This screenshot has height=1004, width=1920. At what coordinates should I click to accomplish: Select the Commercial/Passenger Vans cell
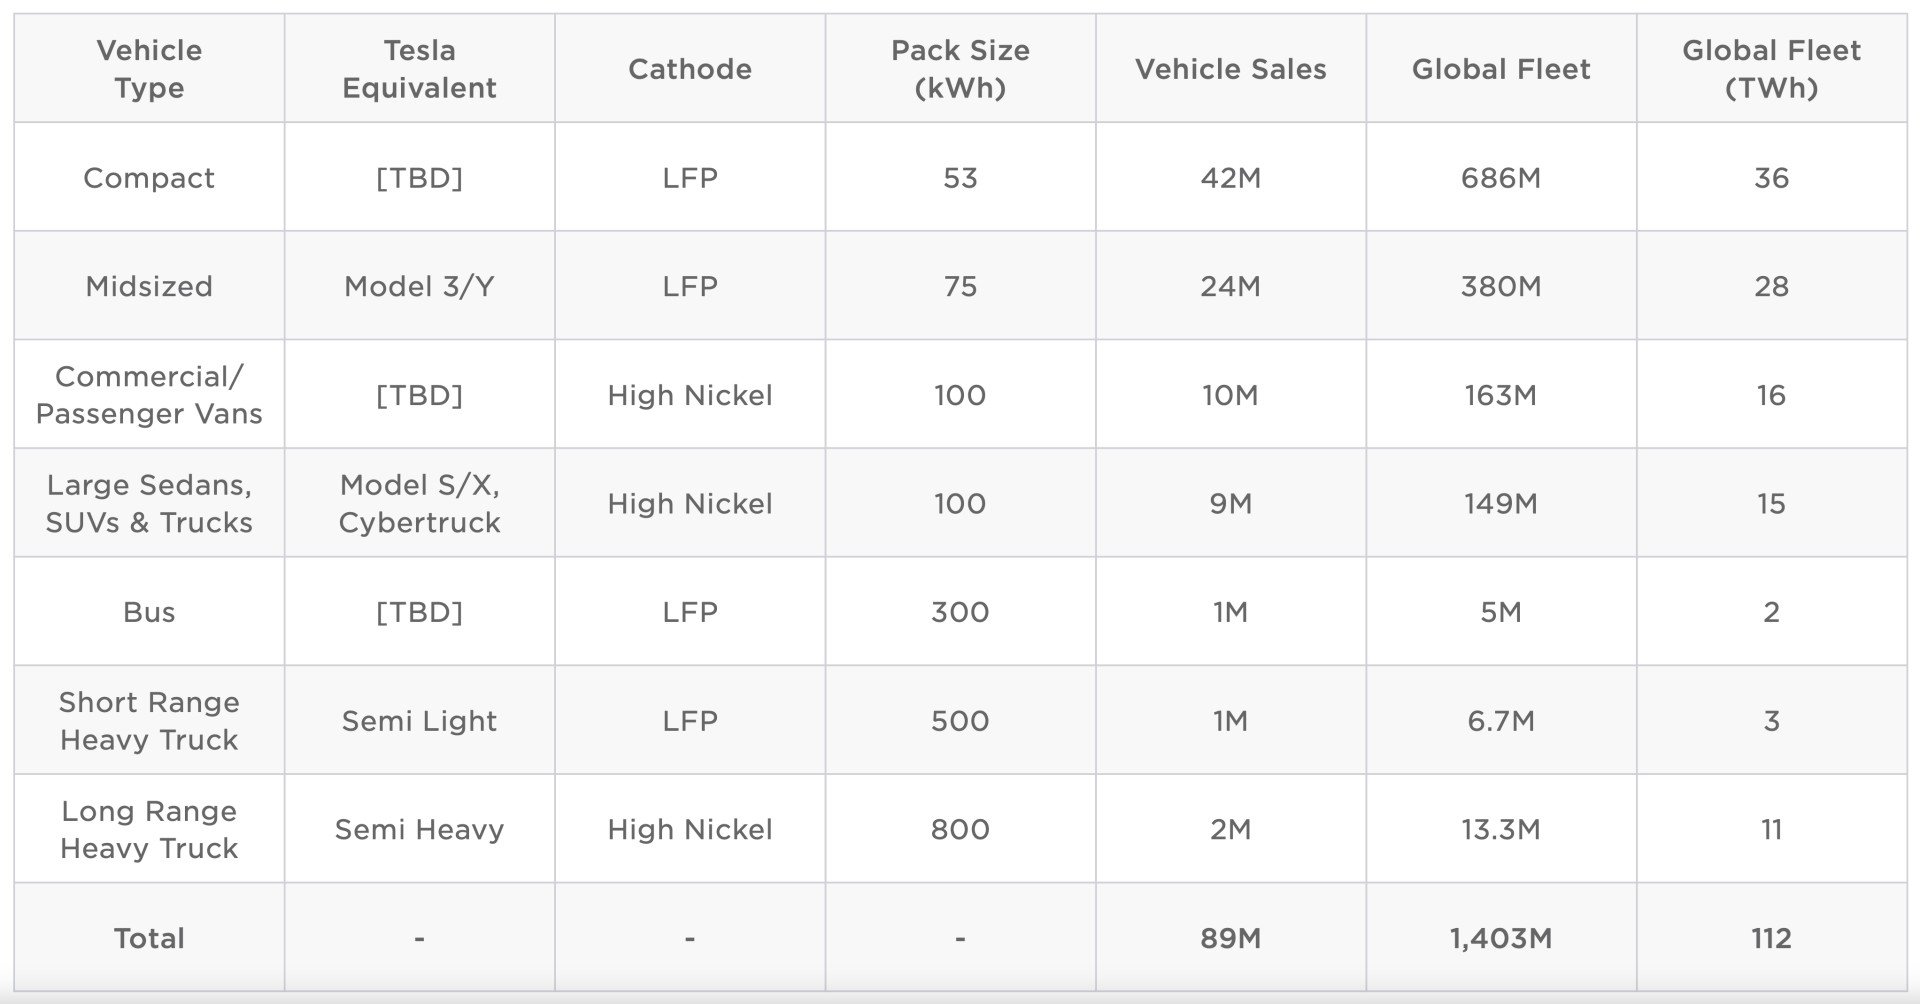click(149, 395)
